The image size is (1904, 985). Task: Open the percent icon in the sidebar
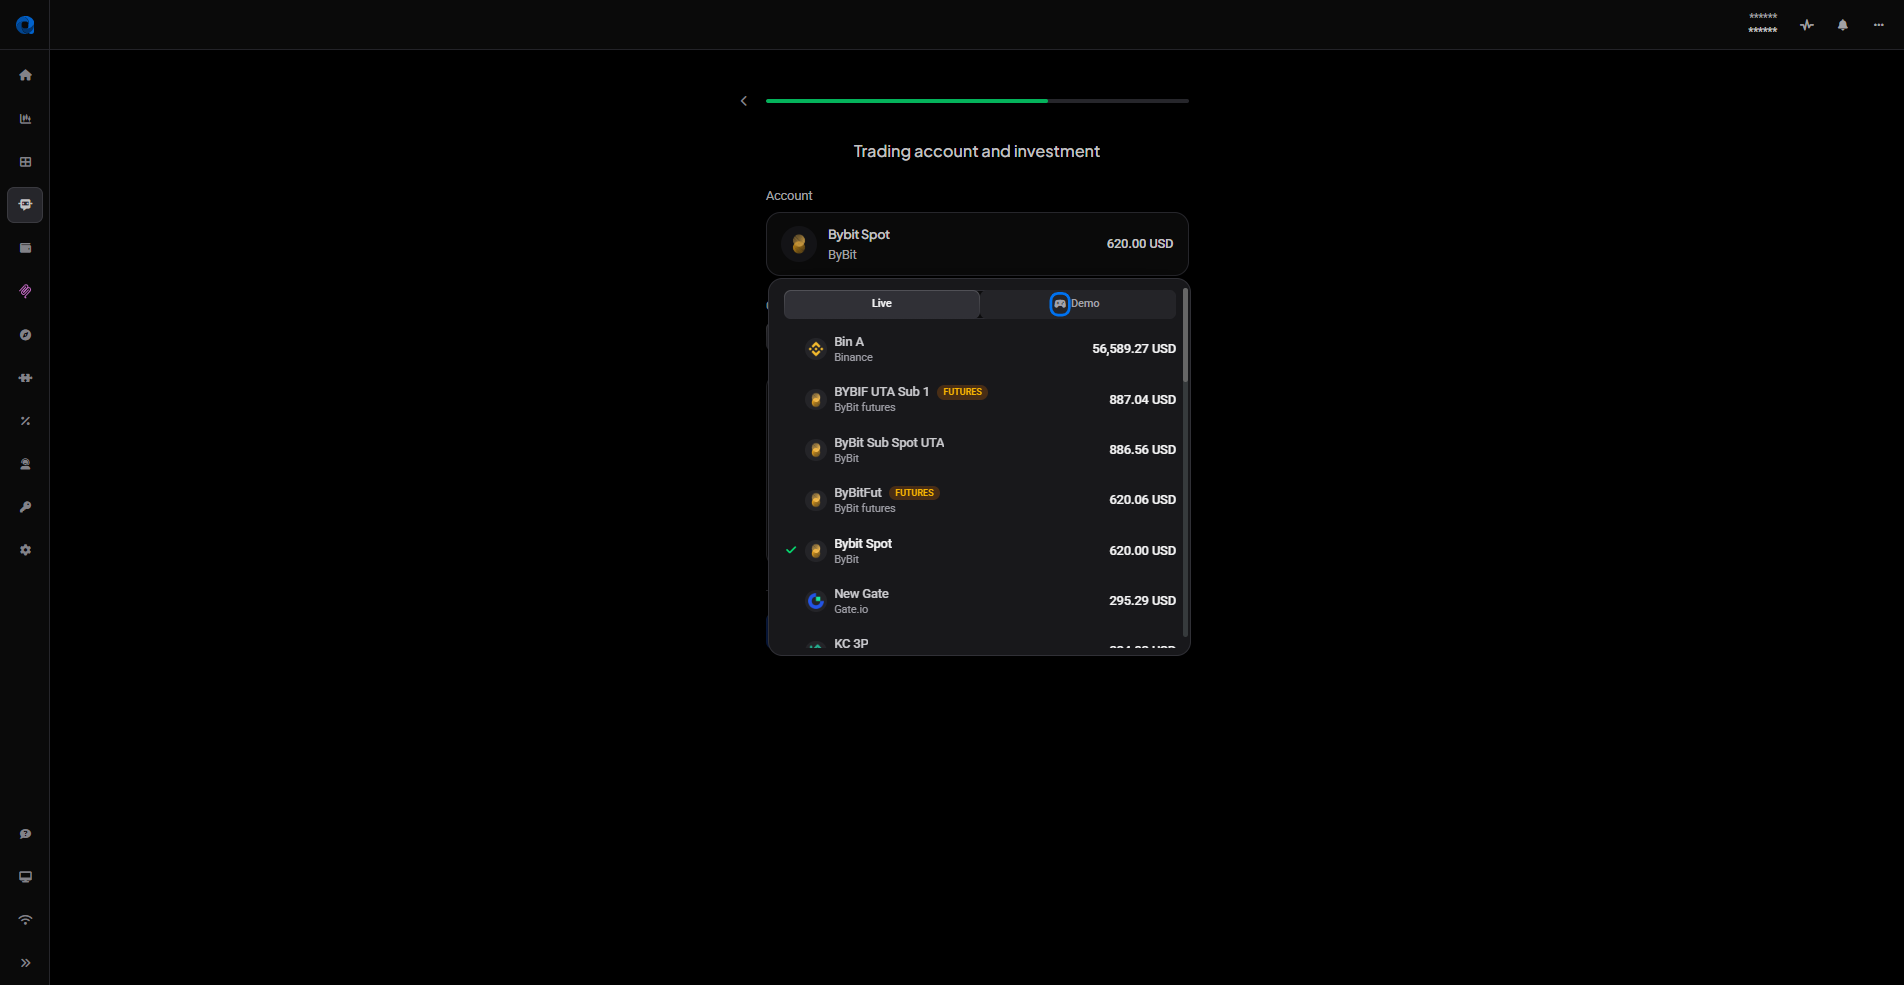point(25,421)
